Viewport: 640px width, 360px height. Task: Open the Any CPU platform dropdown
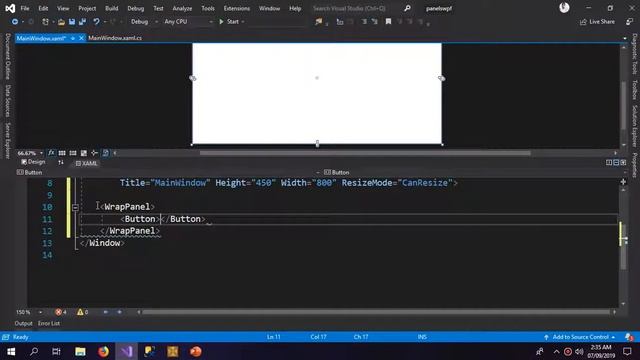[188, 22]
